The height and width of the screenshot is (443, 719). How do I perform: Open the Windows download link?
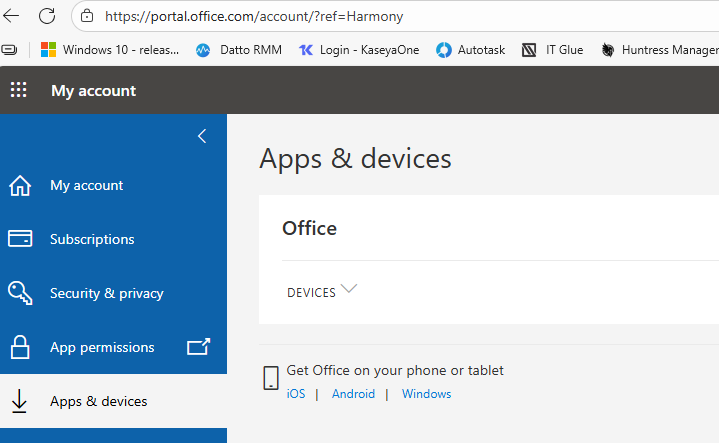pyautogui.click(x=426, y=394)
